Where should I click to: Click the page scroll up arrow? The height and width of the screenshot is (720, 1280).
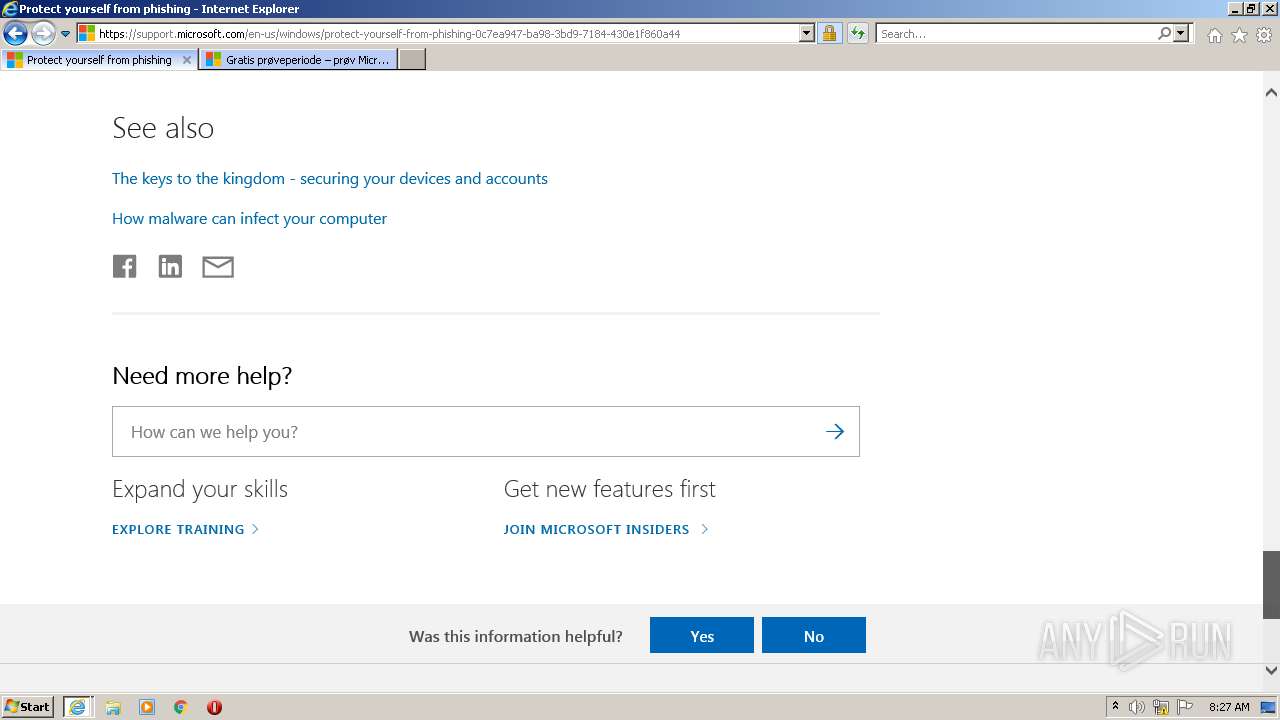1271,92
